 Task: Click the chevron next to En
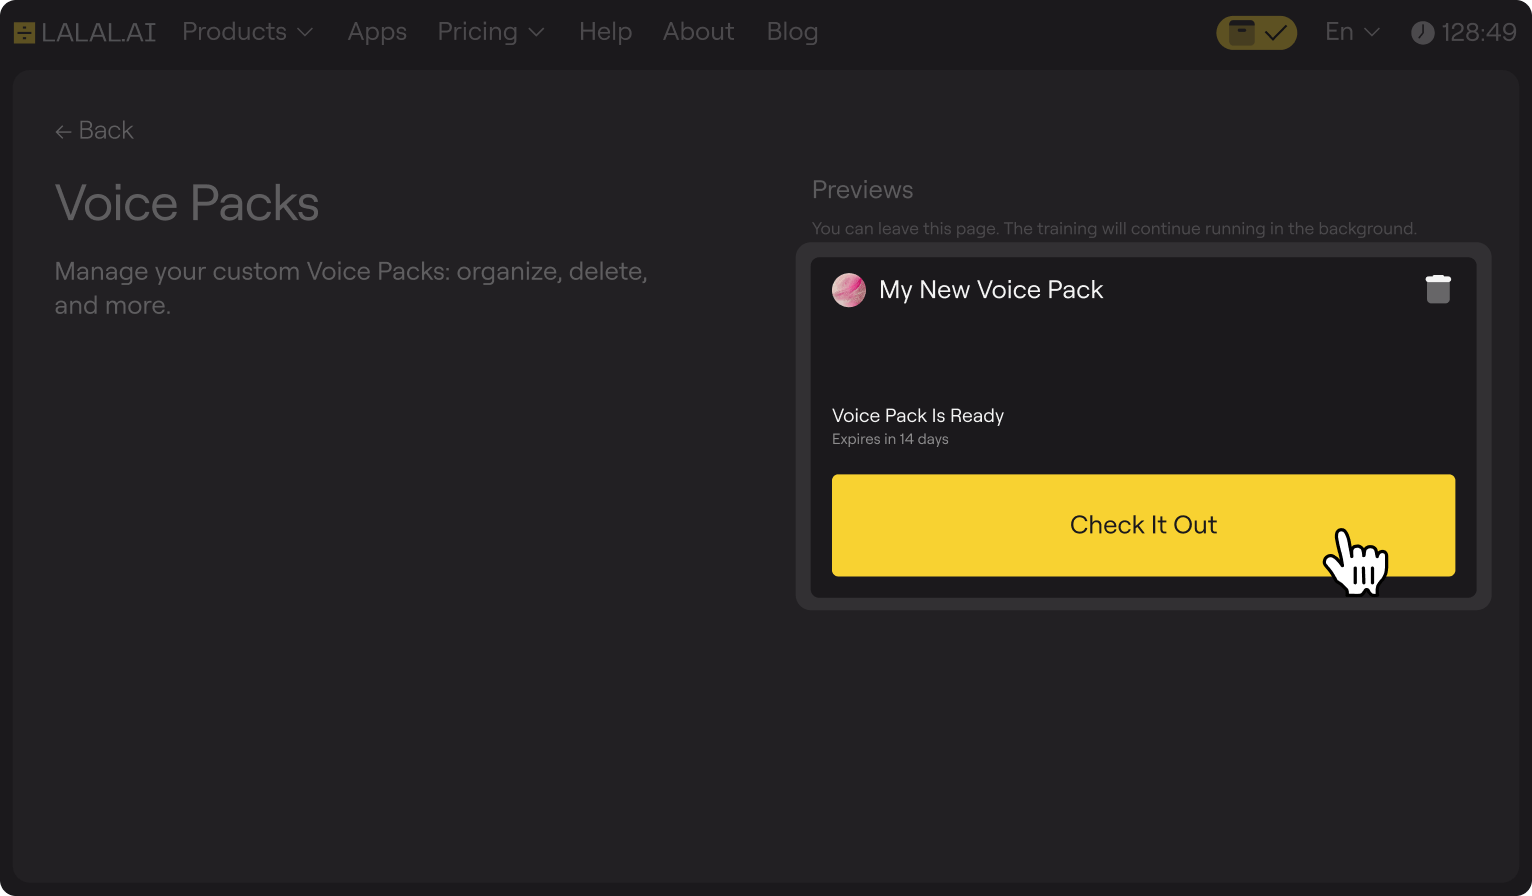click(x=1372, y=33)
